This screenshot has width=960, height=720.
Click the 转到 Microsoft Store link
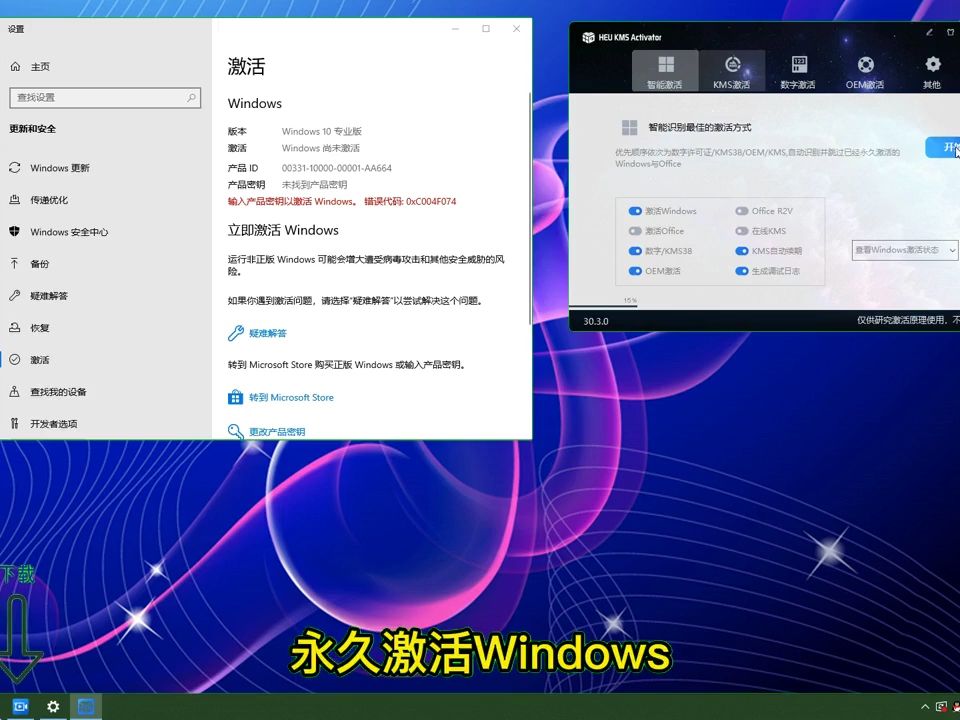point(291,397)
